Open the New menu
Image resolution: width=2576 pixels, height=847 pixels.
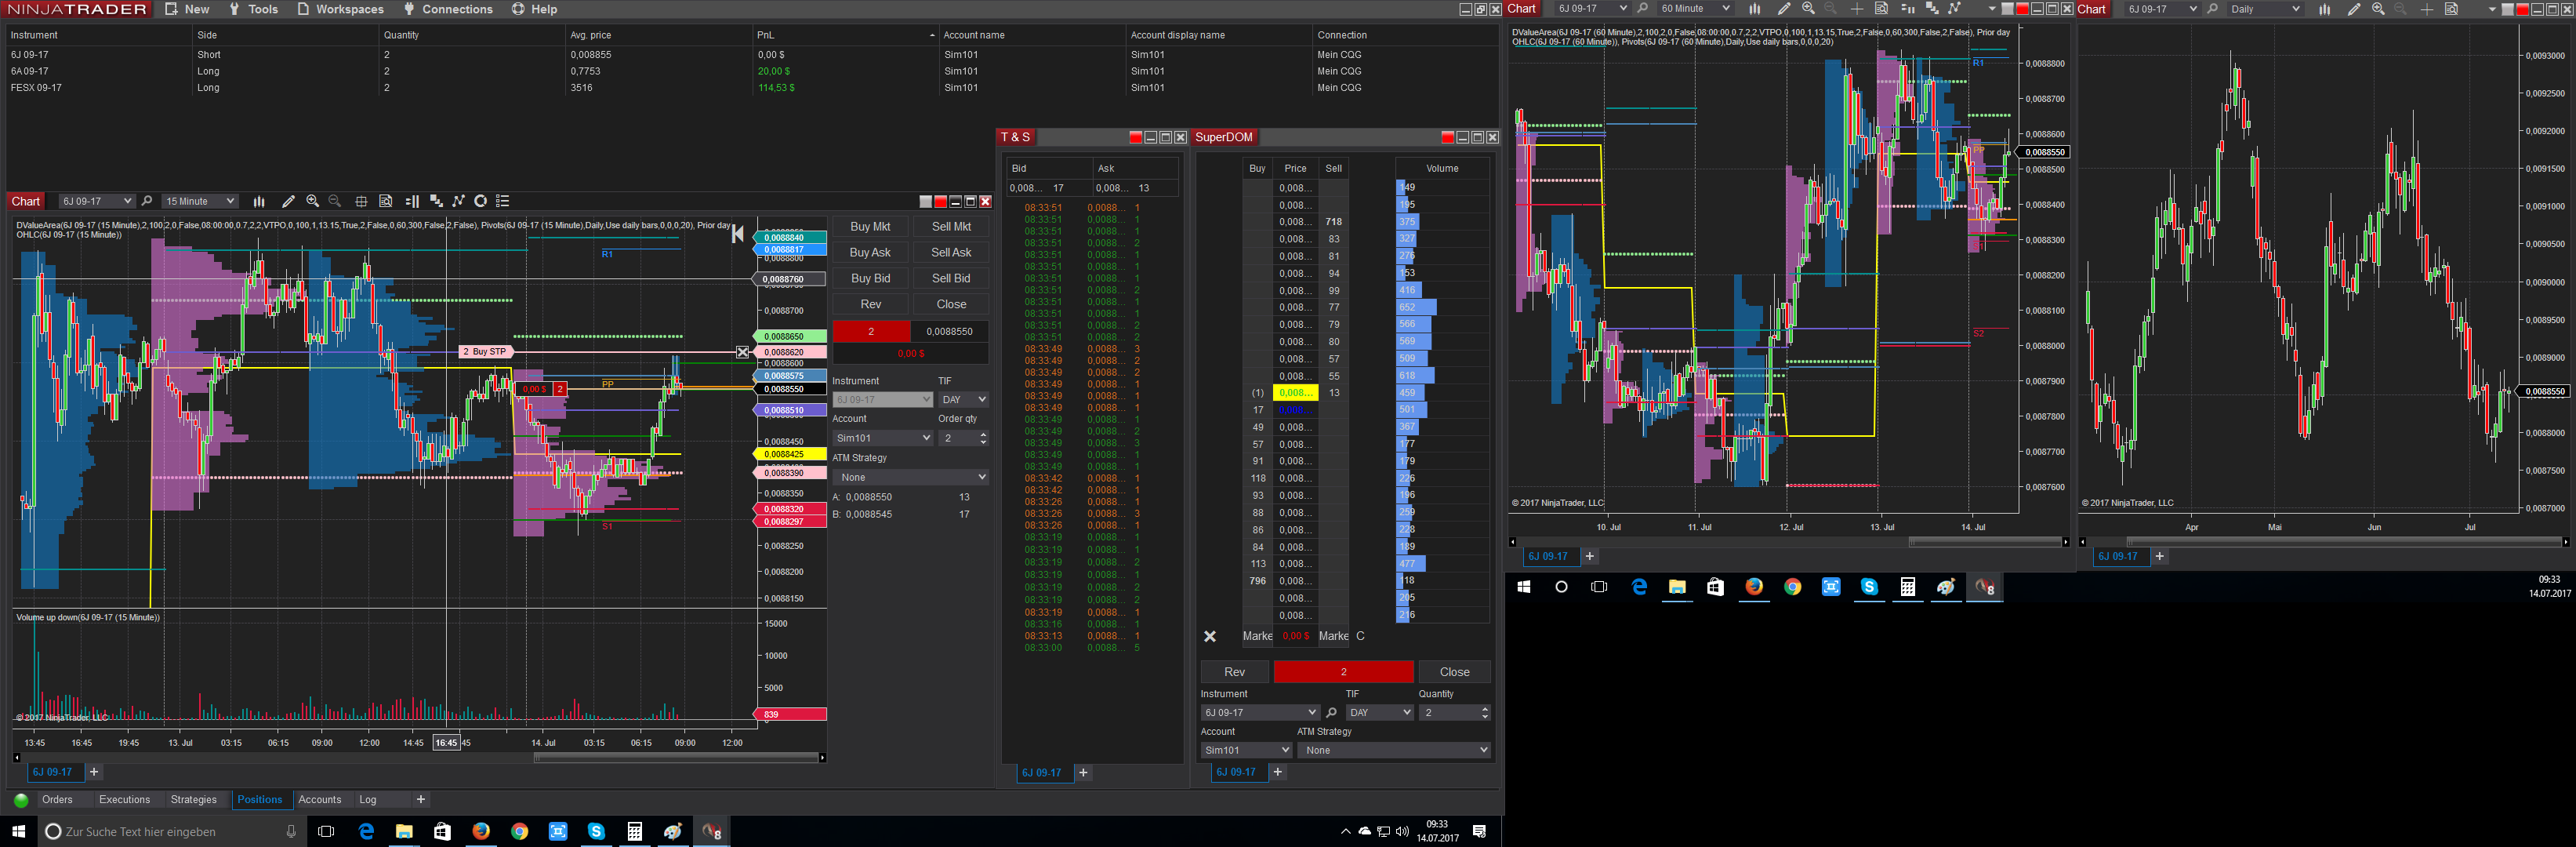[x=187, y=9]
